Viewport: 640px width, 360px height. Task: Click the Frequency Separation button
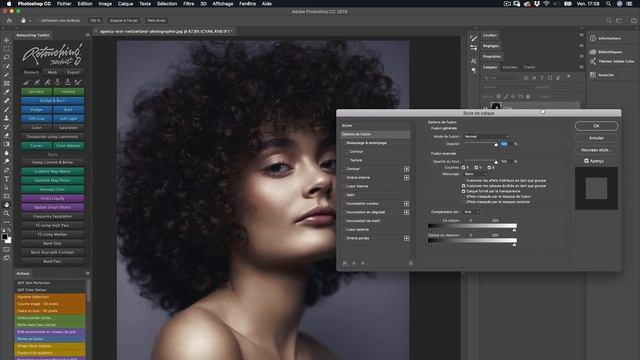(52, 216)
